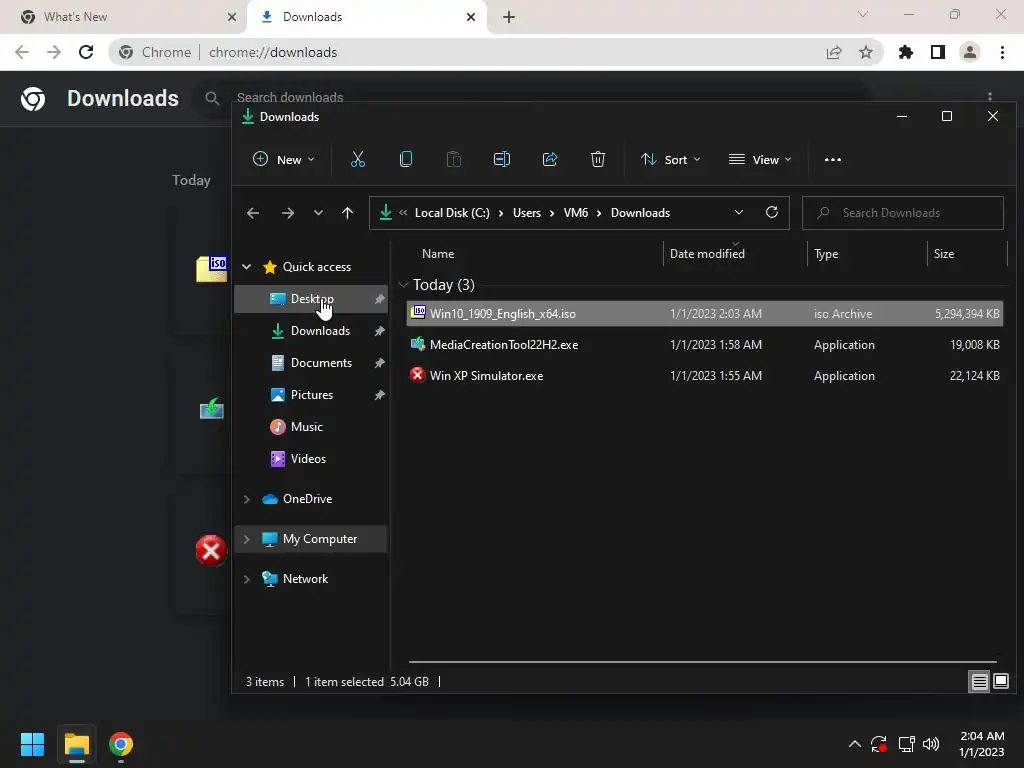Image resolution: width=1024 pixels, height=768 pixels.
Task: Click the Rename icon in Explorer toolbar
Action: pyautogui.click(x=502, y=159)
